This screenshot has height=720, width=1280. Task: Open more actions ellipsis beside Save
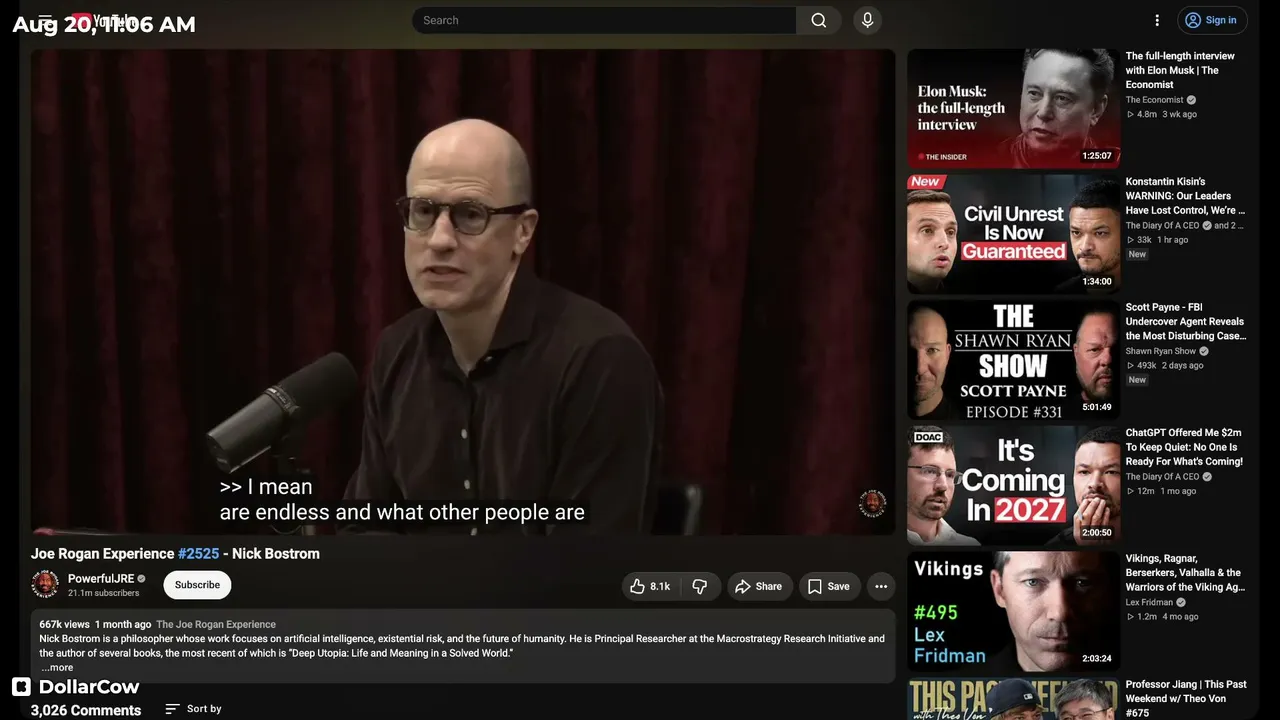coord(881,586)
